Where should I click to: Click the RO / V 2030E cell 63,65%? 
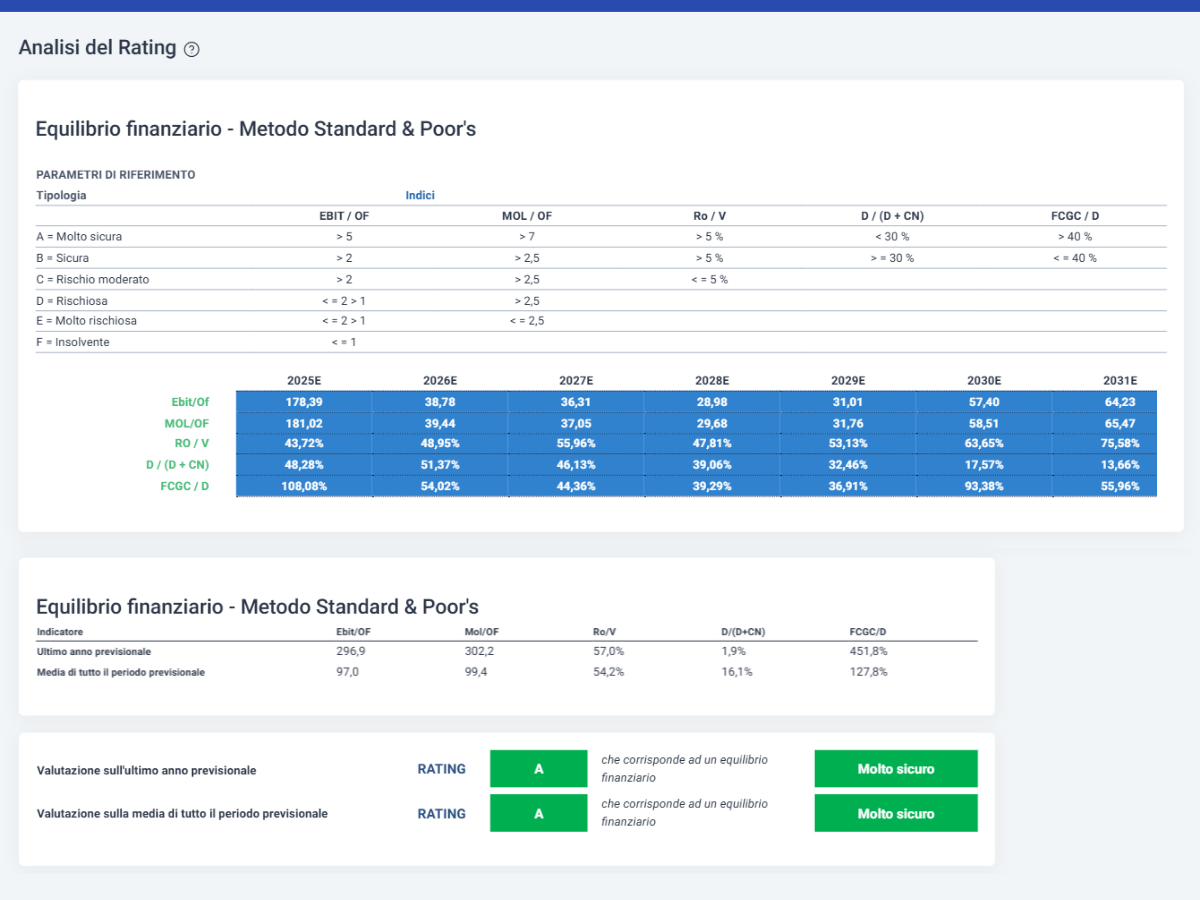point(984,444)
